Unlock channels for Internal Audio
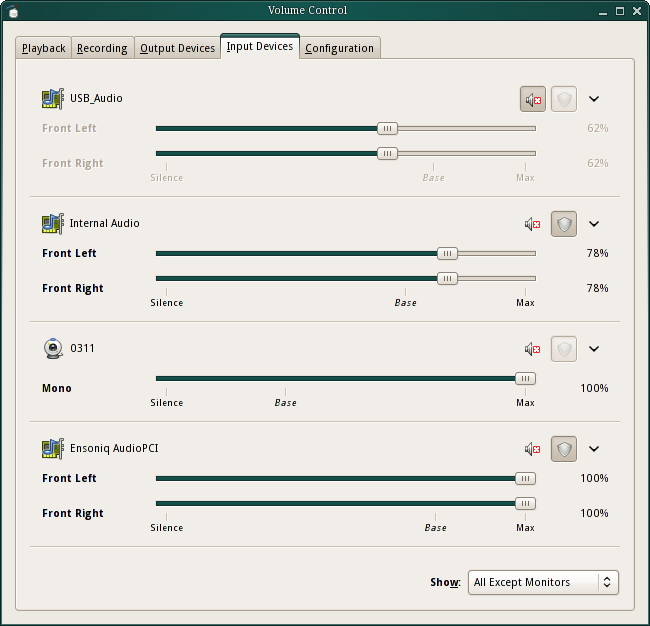 click(564, 224)
